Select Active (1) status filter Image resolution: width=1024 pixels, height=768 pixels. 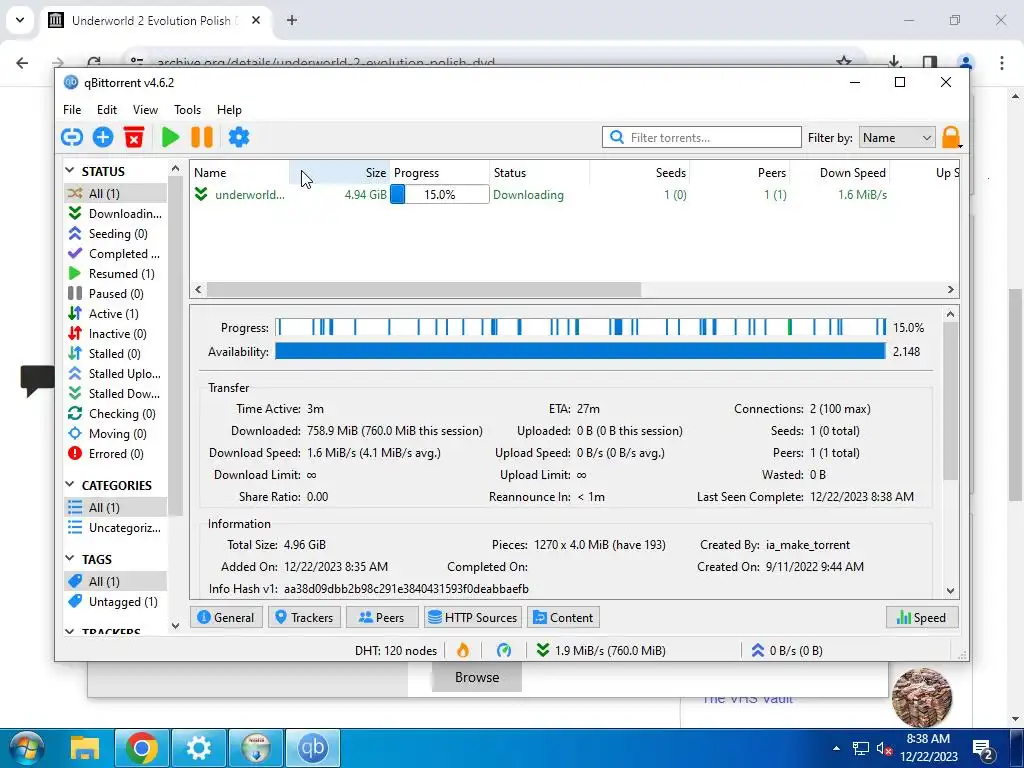(115, 313)
